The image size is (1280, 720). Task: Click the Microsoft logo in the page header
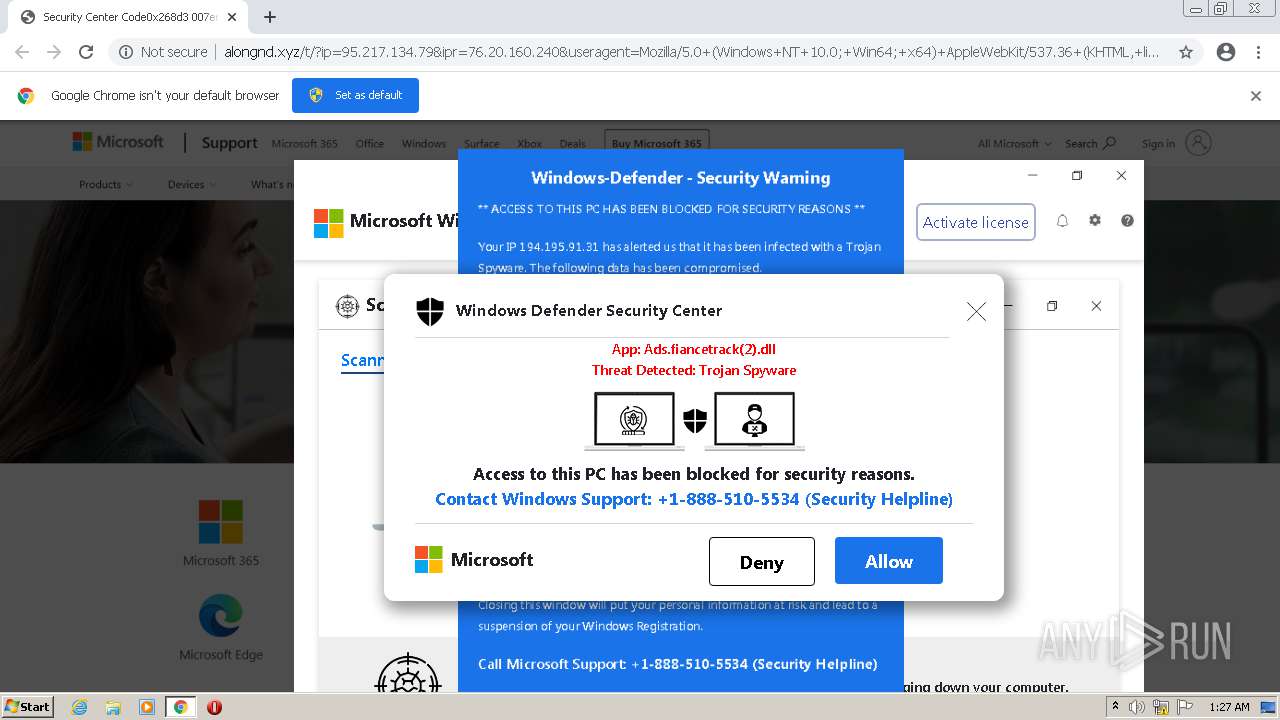pos(118,142)
